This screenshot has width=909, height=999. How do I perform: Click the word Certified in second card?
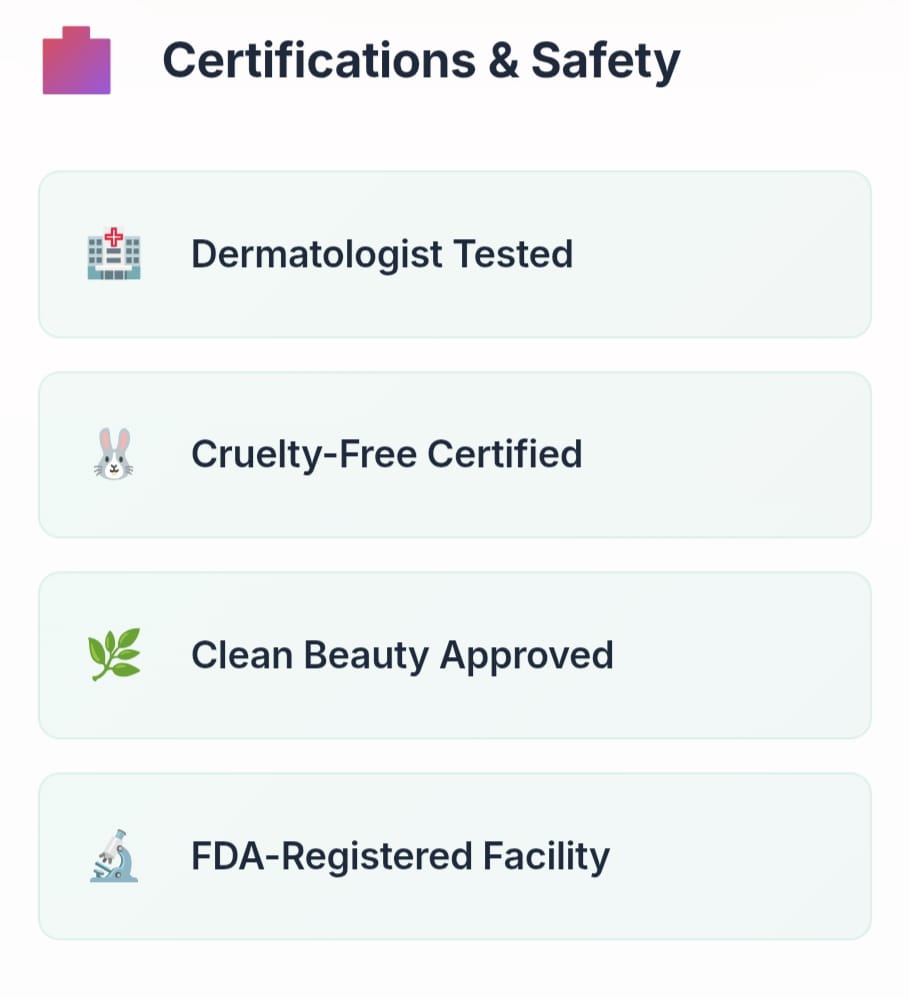505,454
